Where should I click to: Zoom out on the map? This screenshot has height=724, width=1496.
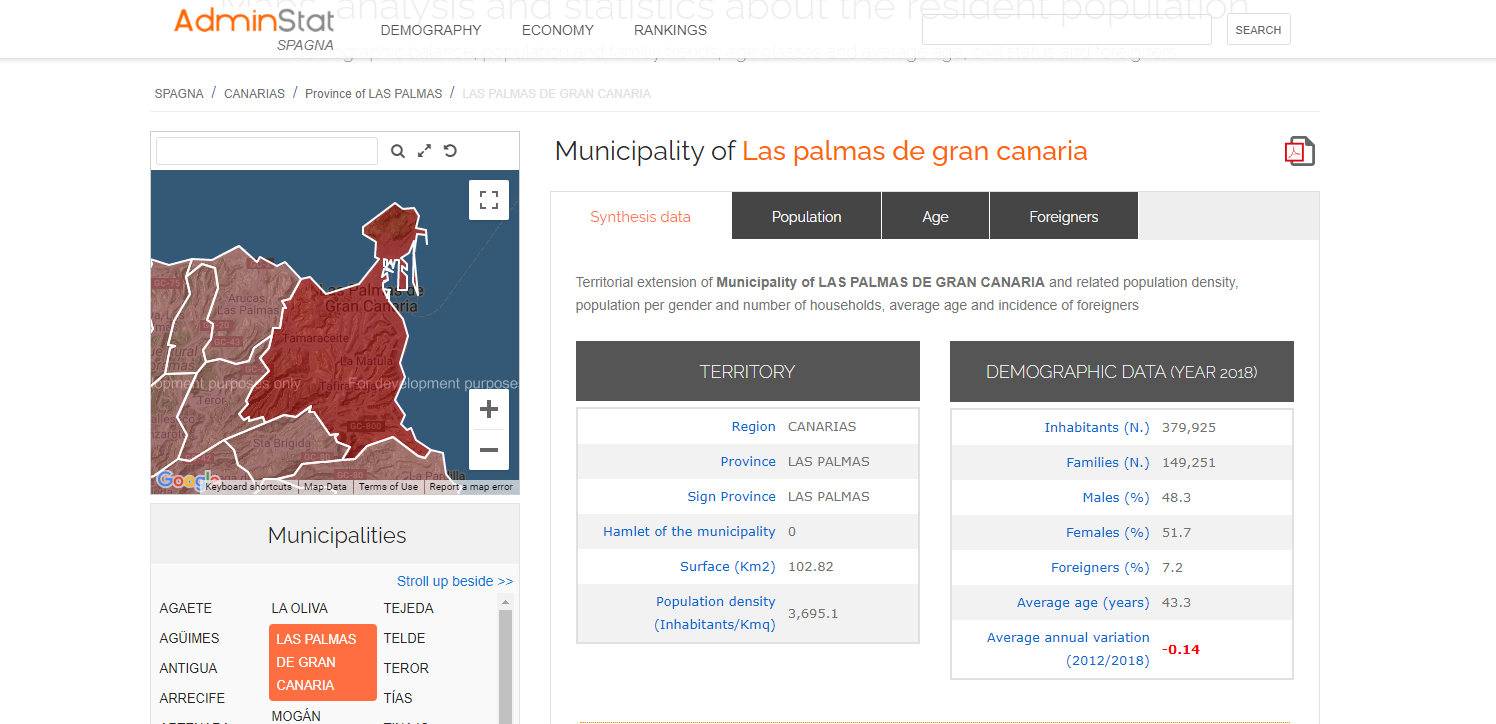click(489, 450)
